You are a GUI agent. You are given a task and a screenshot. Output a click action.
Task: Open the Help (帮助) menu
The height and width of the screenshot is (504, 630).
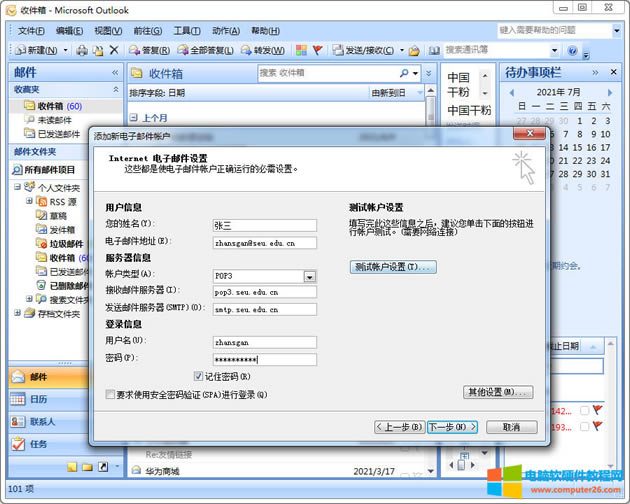265,31
